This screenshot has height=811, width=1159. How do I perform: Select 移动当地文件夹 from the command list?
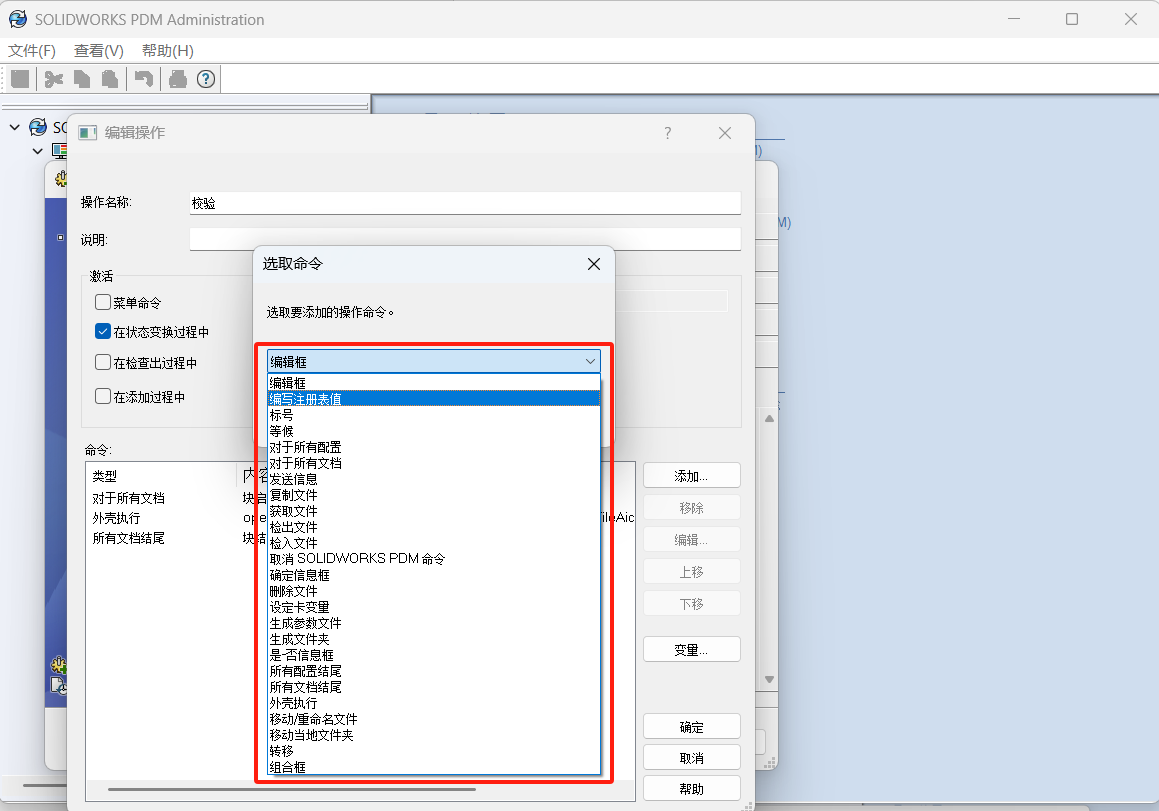433,736
